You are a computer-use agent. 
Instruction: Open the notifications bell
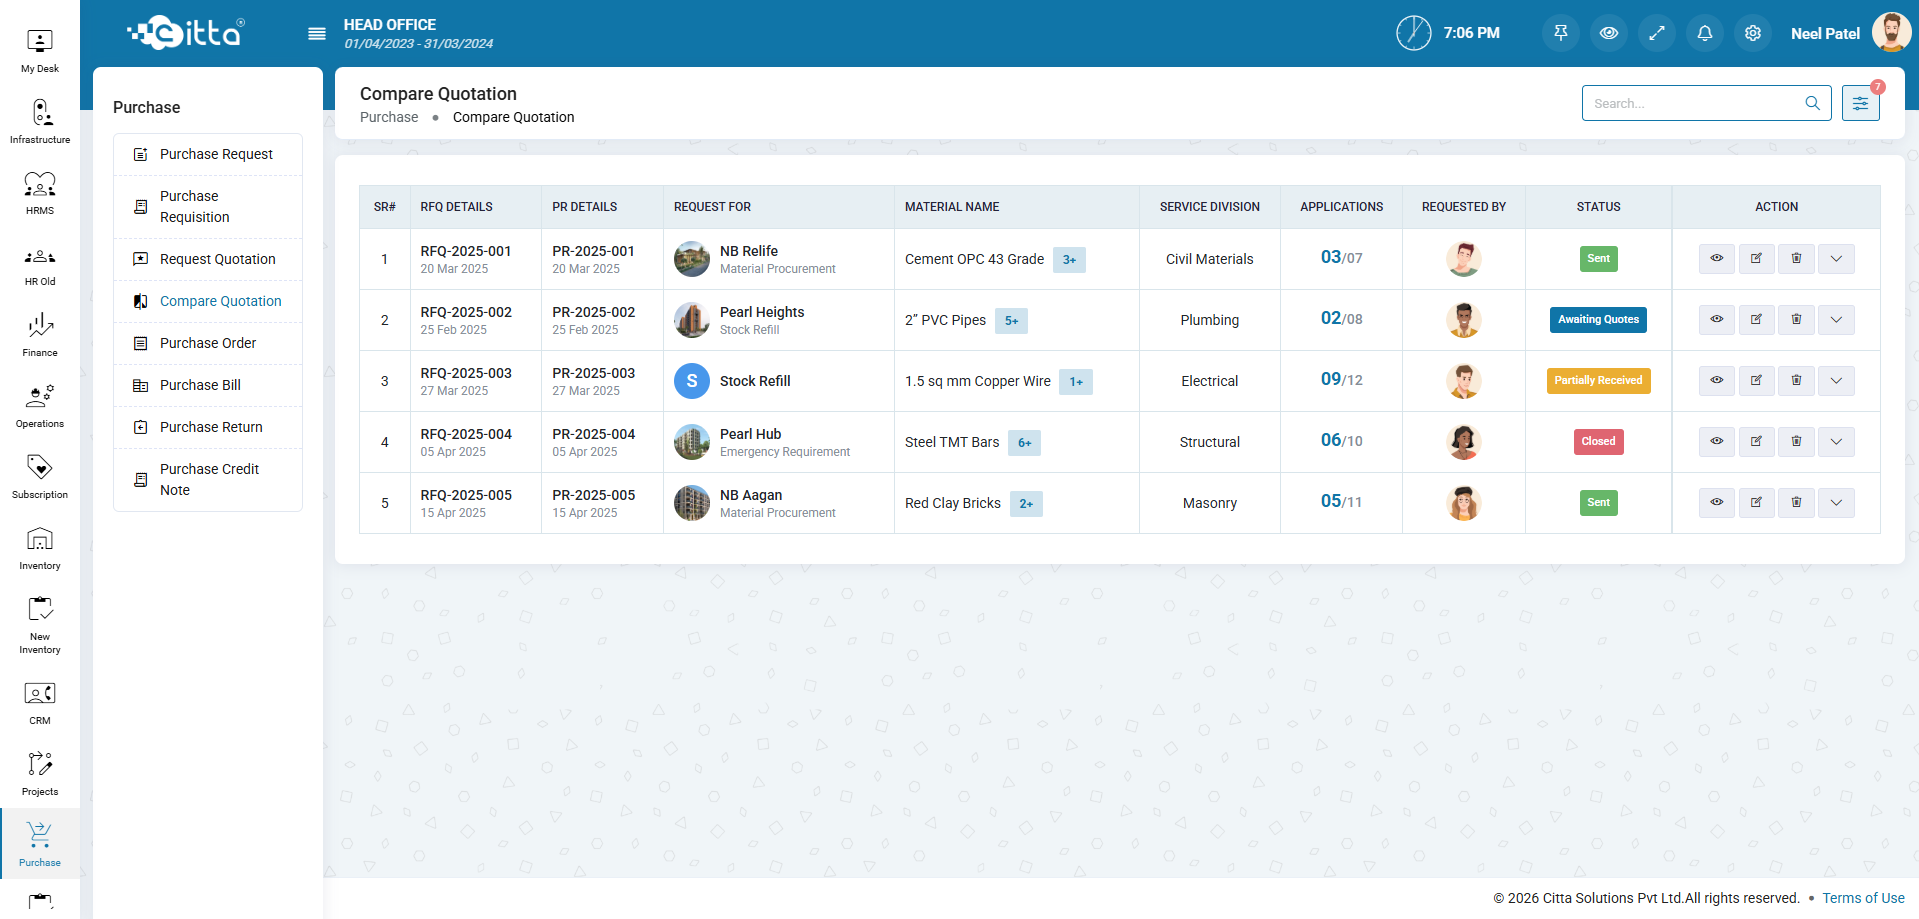1705,33
